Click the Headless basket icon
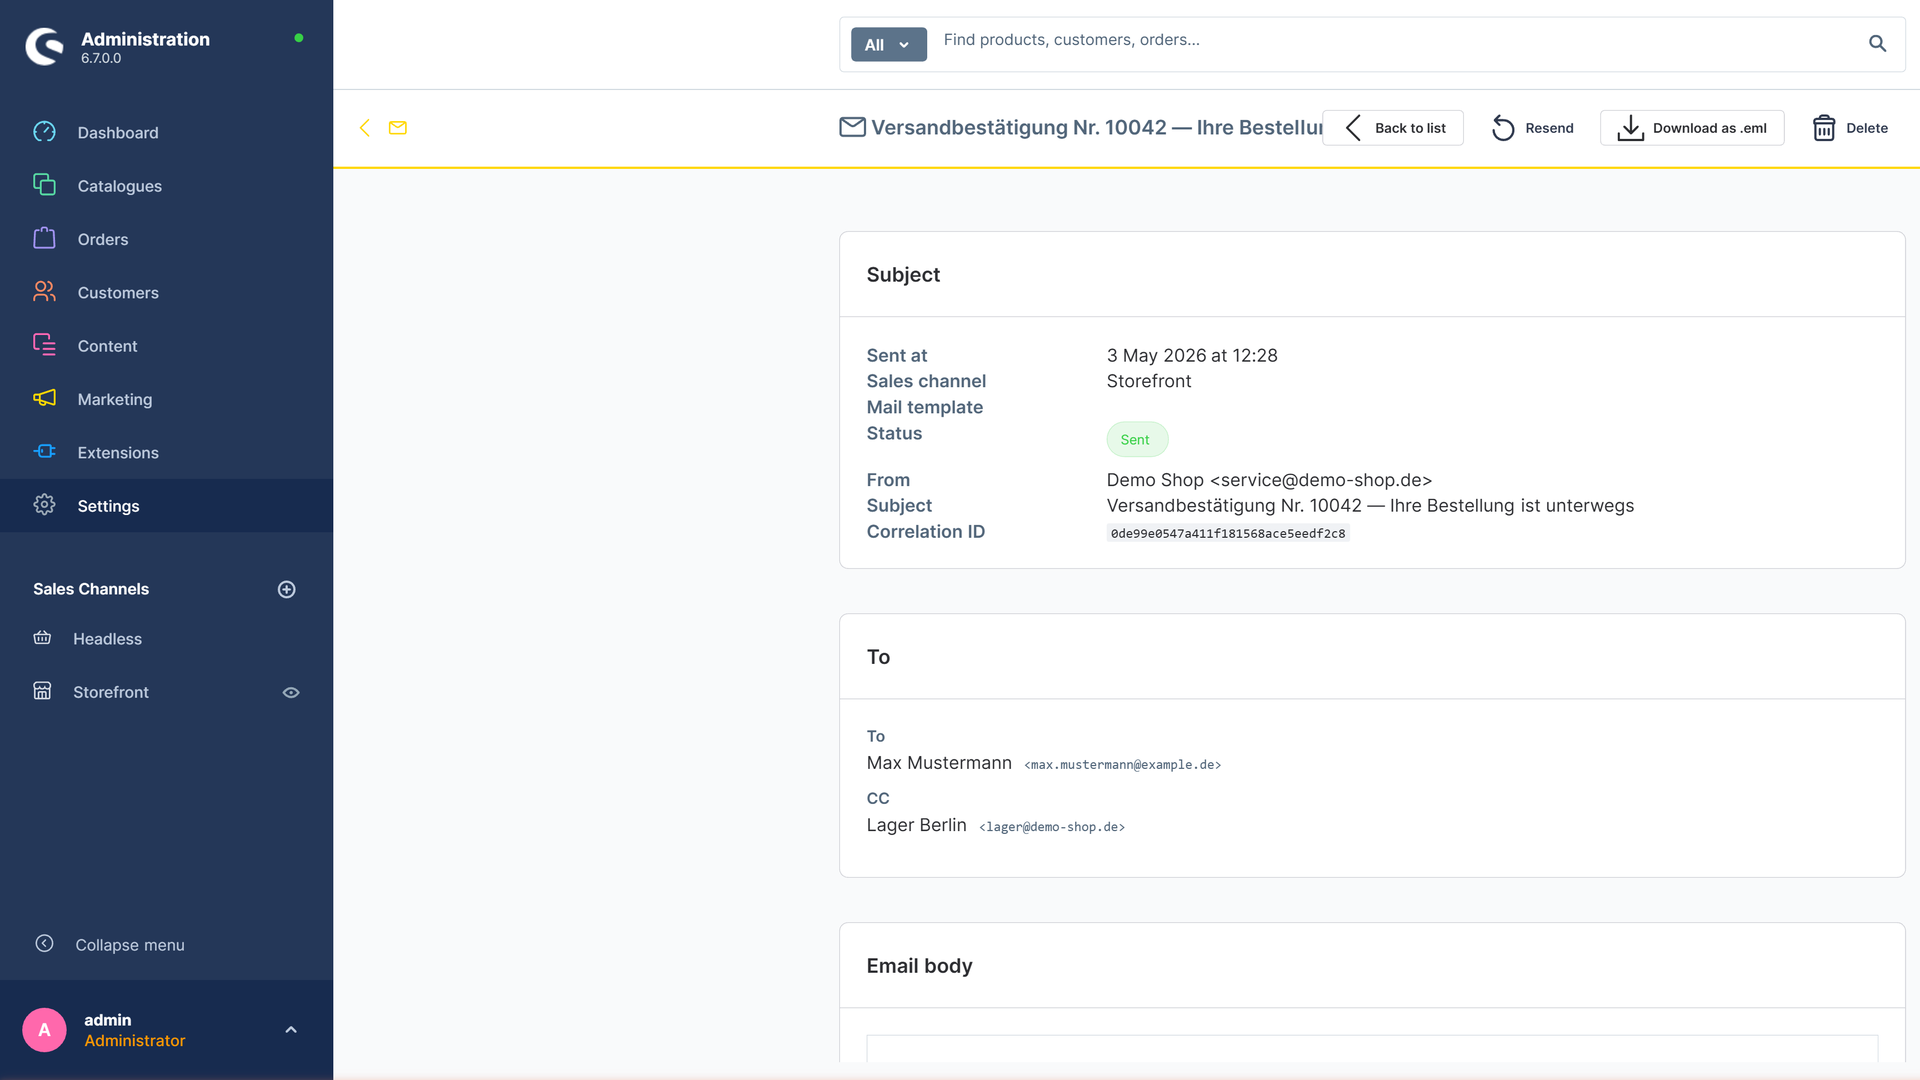 click(42, 638)
